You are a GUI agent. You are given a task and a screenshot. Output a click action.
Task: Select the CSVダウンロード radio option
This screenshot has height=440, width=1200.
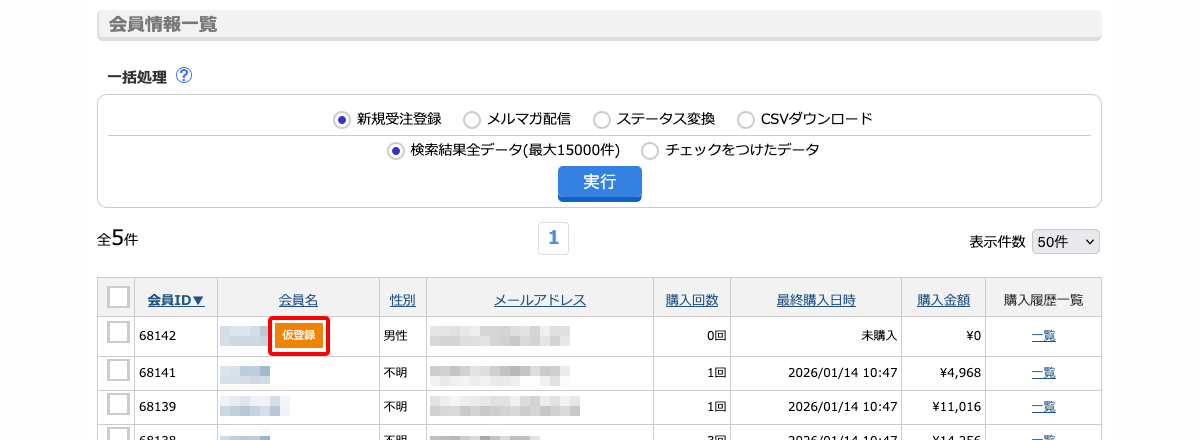tap(746, 119)
